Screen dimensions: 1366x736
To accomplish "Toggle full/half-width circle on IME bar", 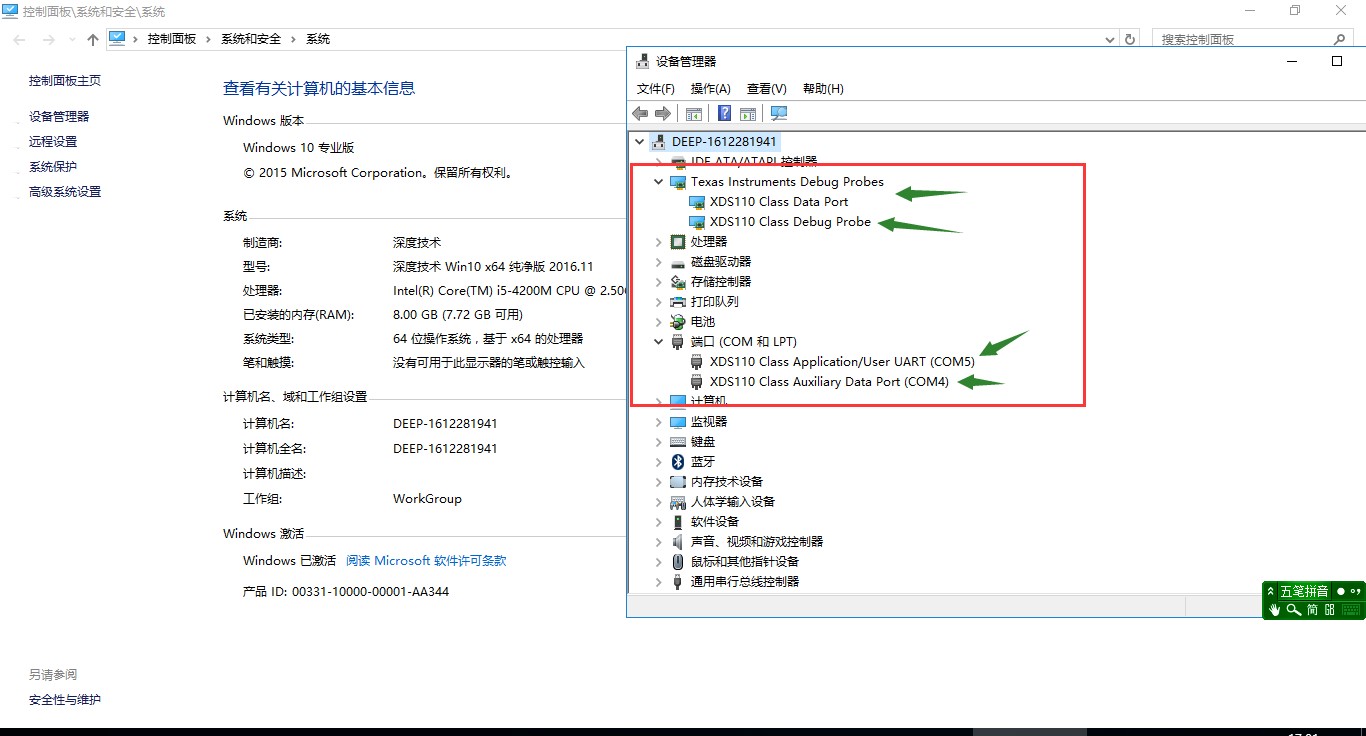I will [1341, 591].
